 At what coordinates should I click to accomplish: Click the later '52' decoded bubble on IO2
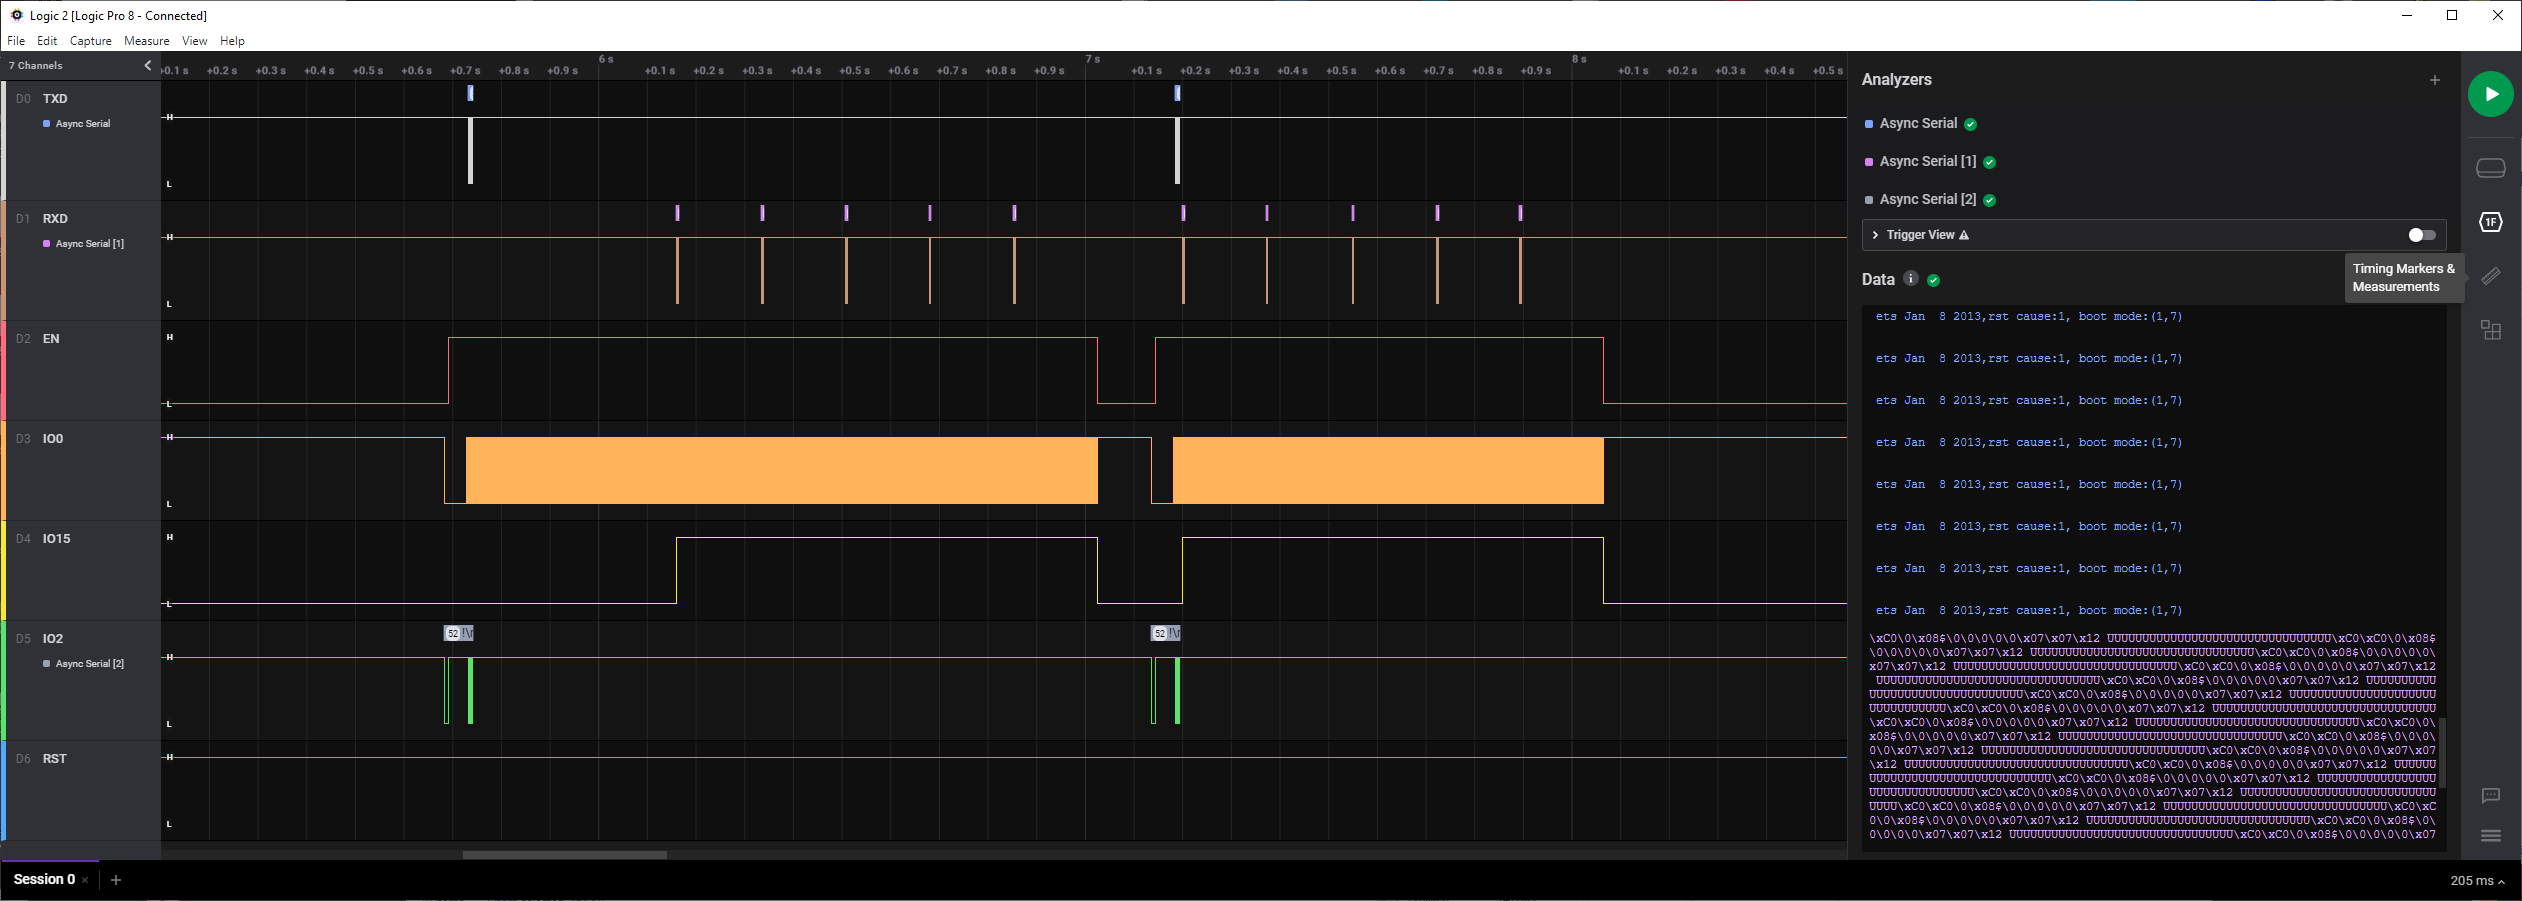1159,633
